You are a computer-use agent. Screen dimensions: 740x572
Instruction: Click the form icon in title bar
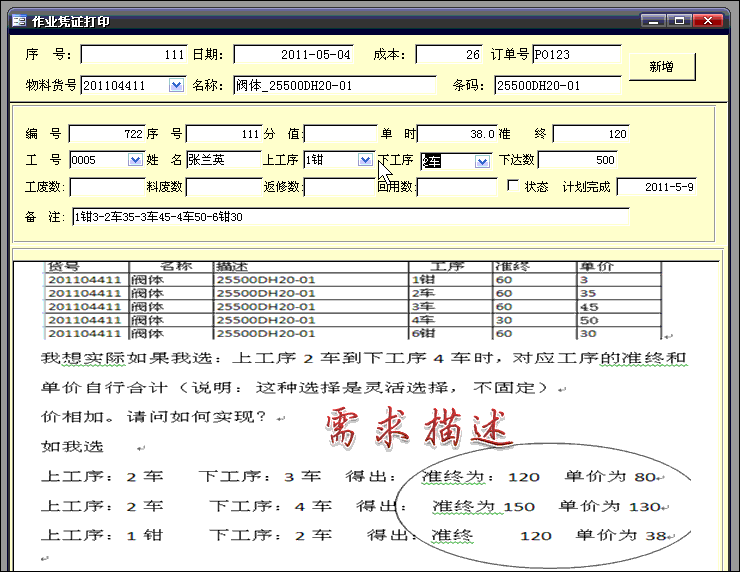19,21
